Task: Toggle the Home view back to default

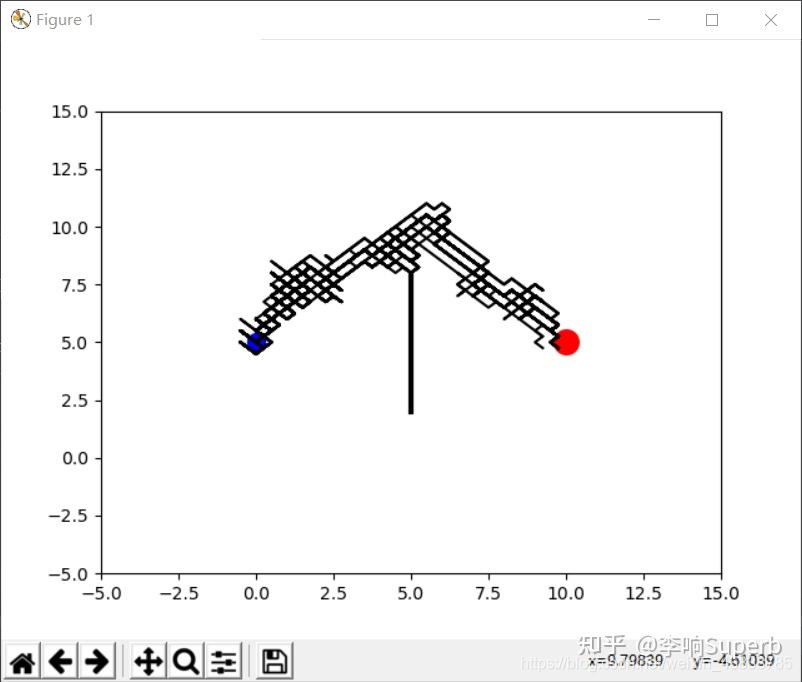Action: click(22, 661)
